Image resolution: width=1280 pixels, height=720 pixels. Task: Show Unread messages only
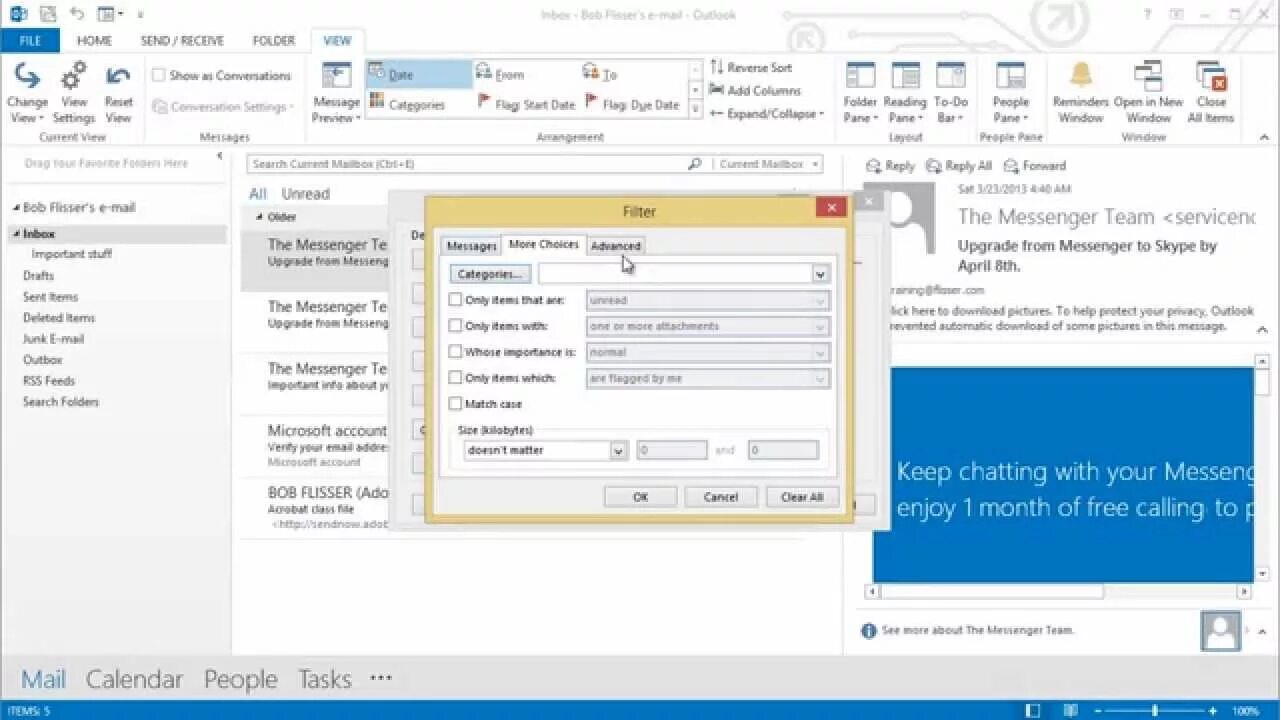coord(305,194)
